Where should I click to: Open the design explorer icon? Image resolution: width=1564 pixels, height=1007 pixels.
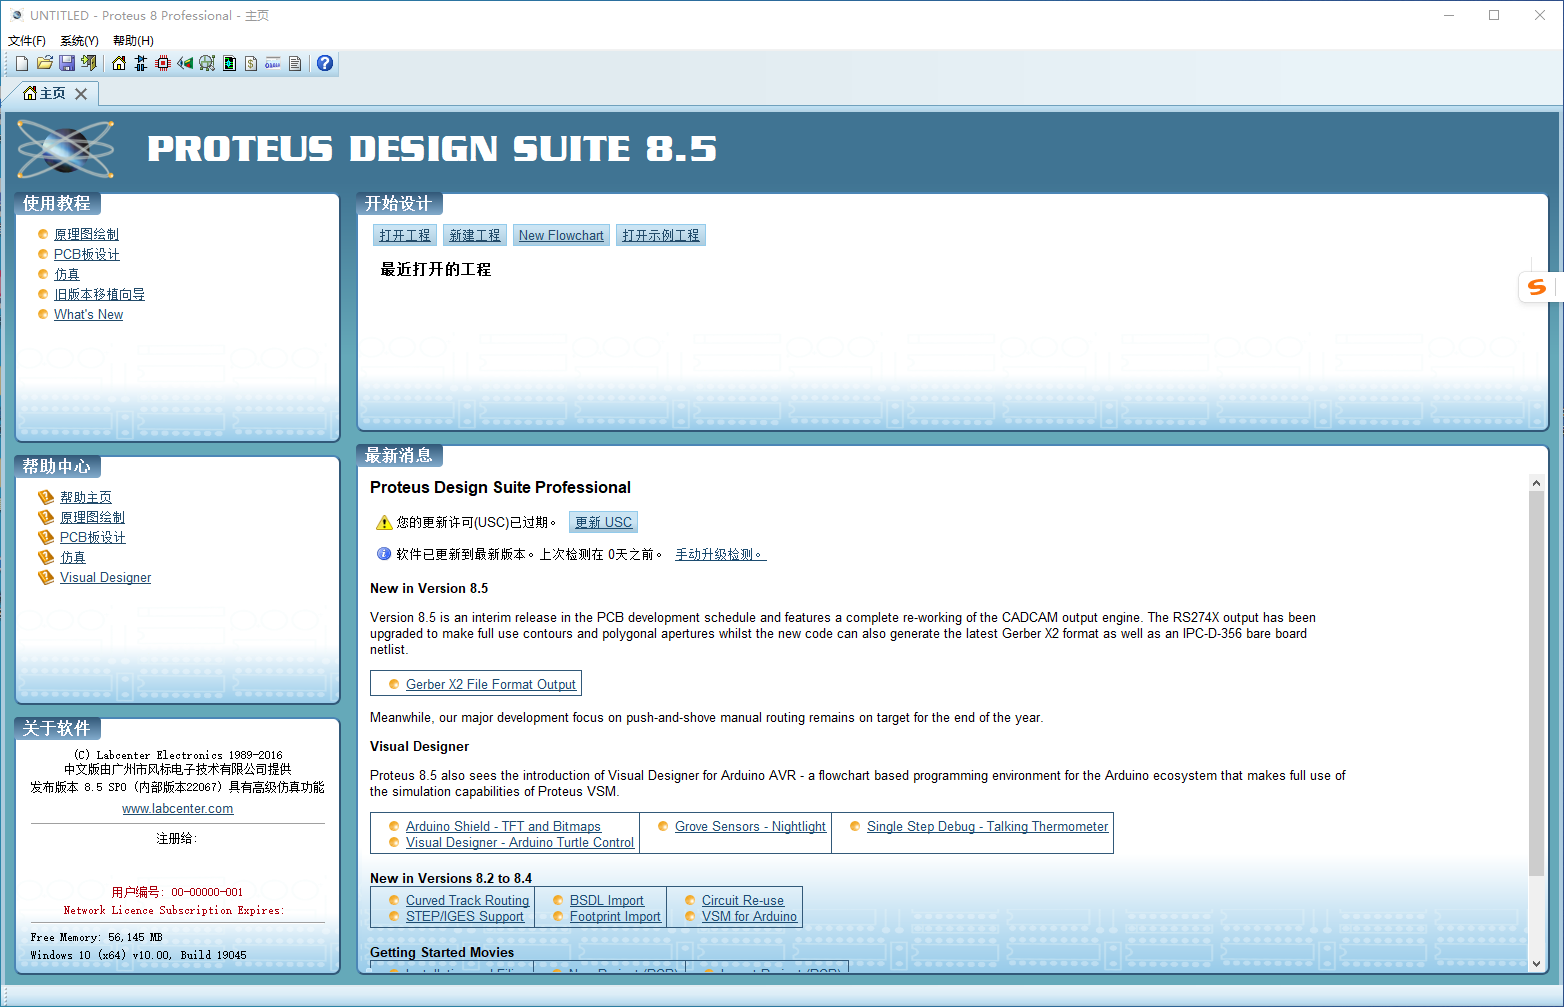click(229, 63)
